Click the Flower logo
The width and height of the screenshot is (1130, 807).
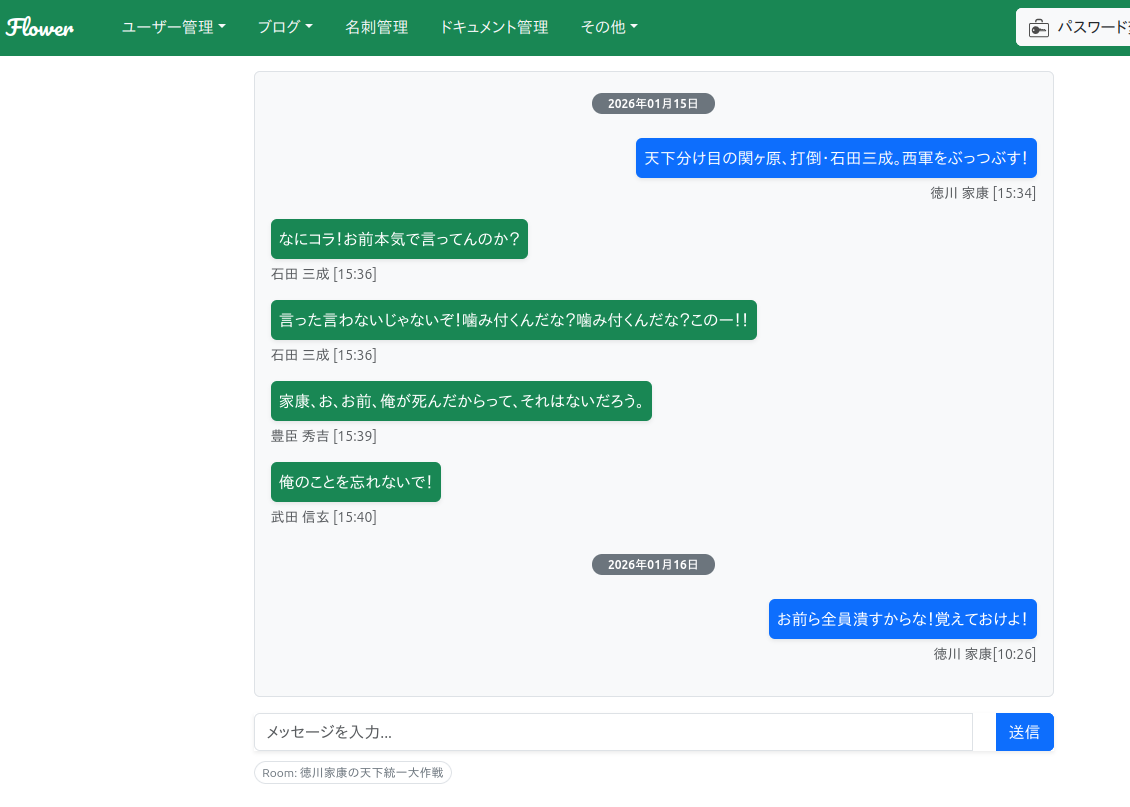[40, 27]
